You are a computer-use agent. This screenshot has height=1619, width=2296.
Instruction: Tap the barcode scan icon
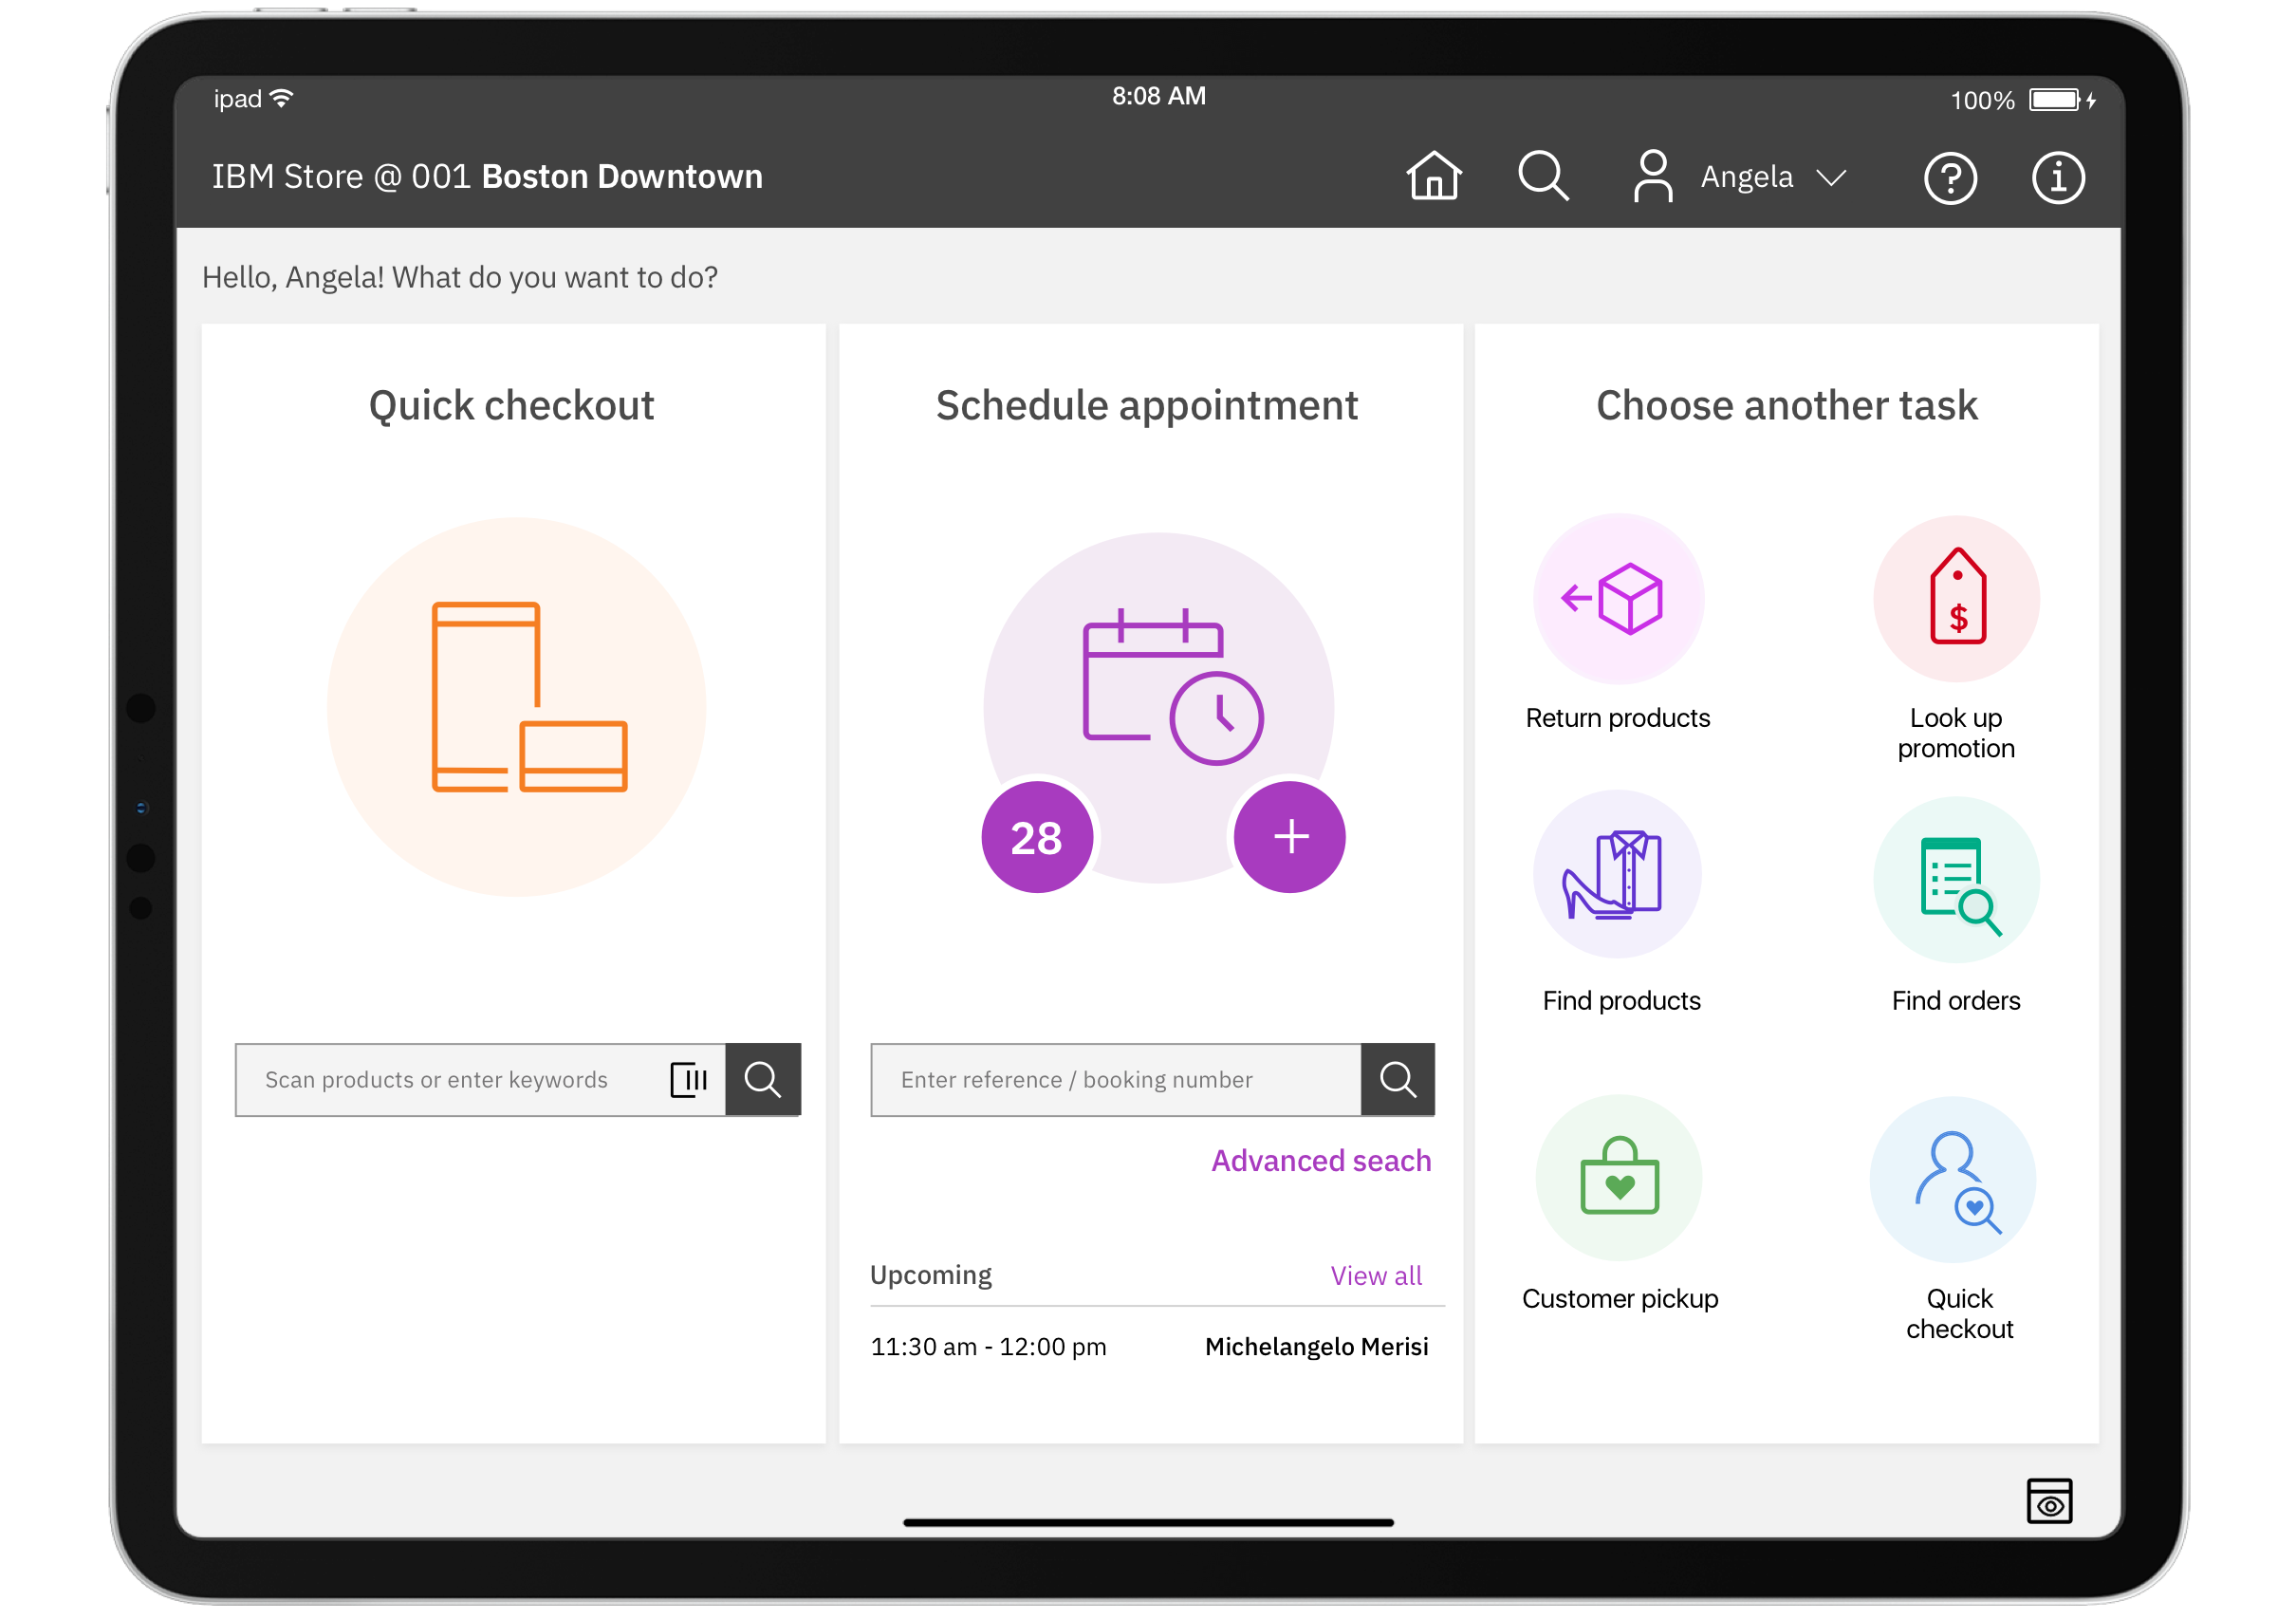tap(688, 1080)
